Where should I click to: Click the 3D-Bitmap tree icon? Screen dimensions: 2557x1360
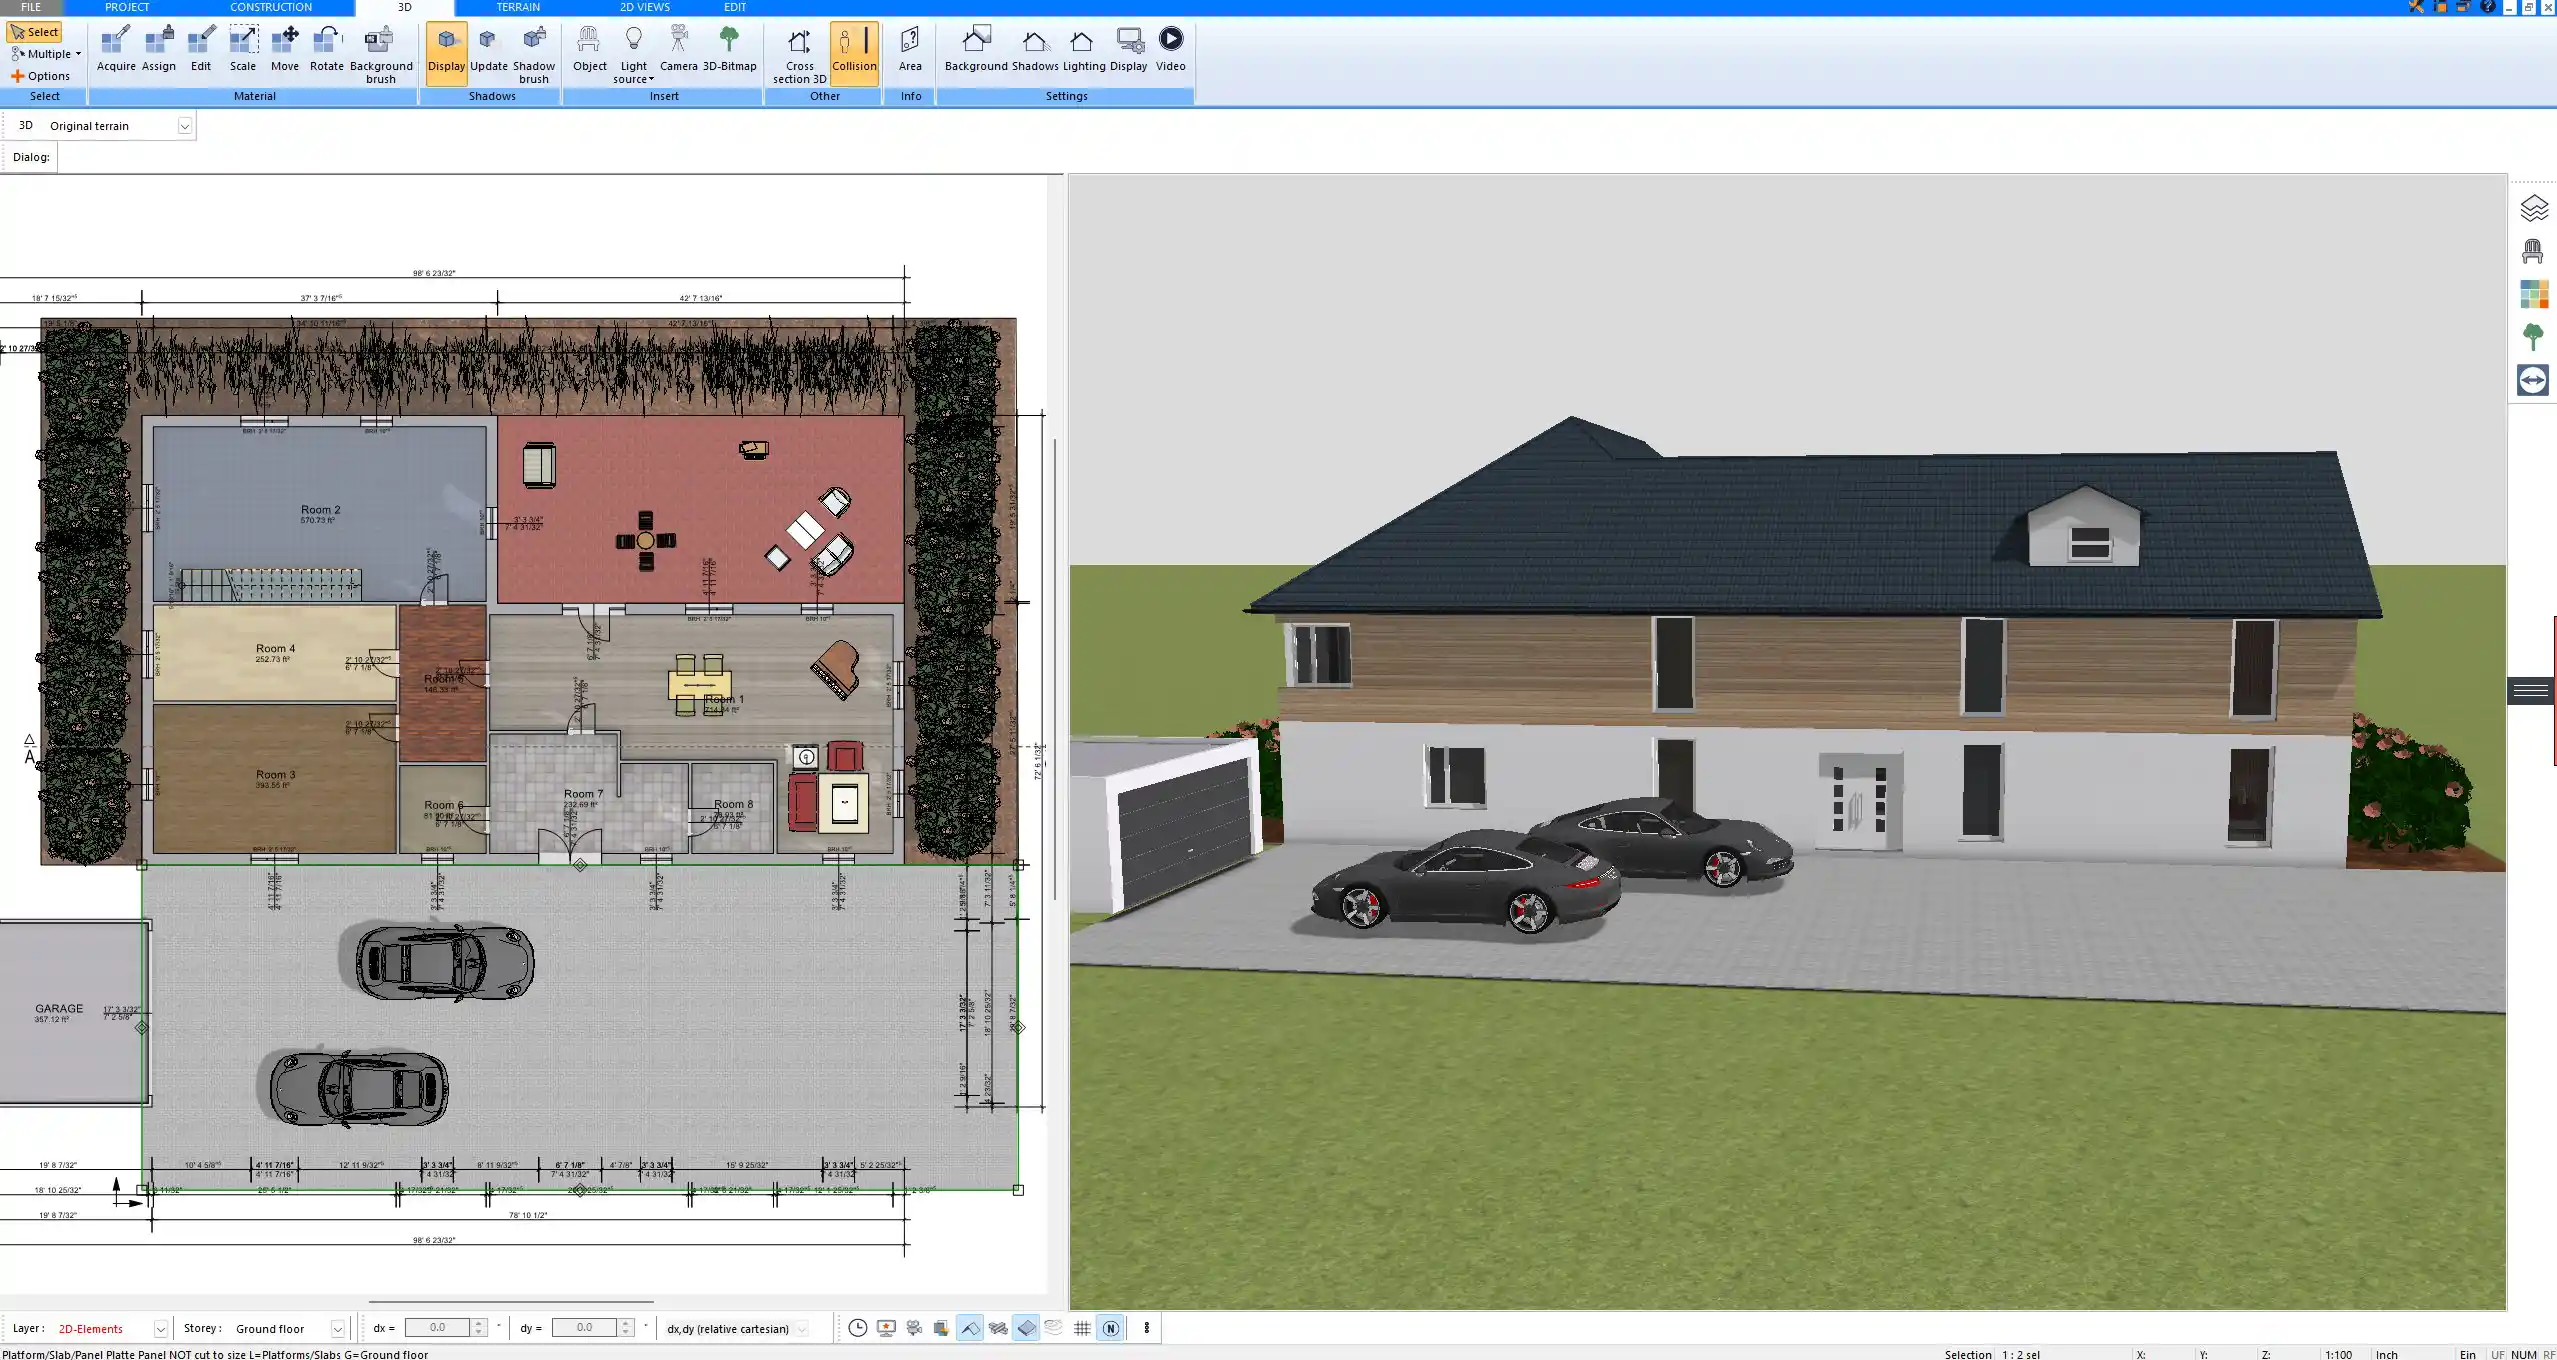(x=729, y=50)
